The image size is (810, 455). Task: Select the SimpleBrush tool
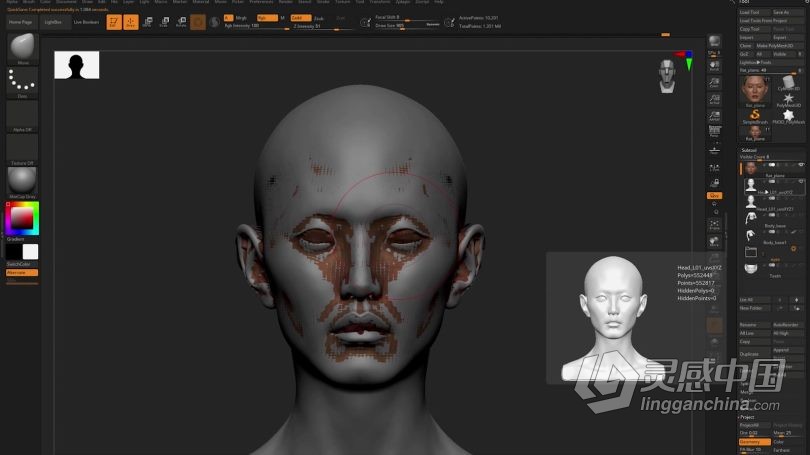click(755, 116)
